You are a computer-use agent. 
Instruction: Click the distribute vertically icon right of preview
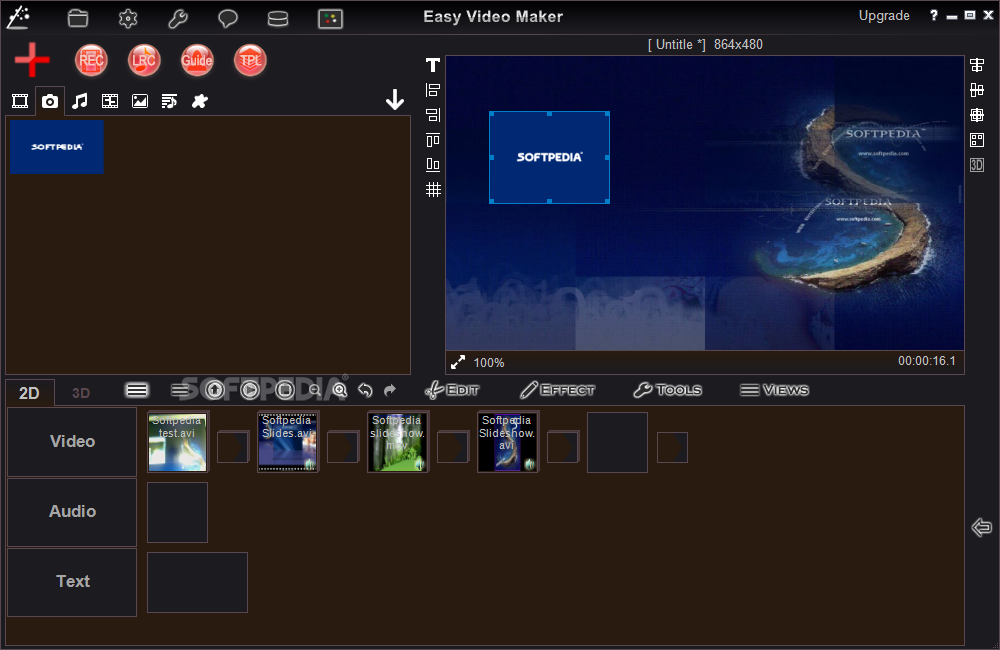(976, 90)
